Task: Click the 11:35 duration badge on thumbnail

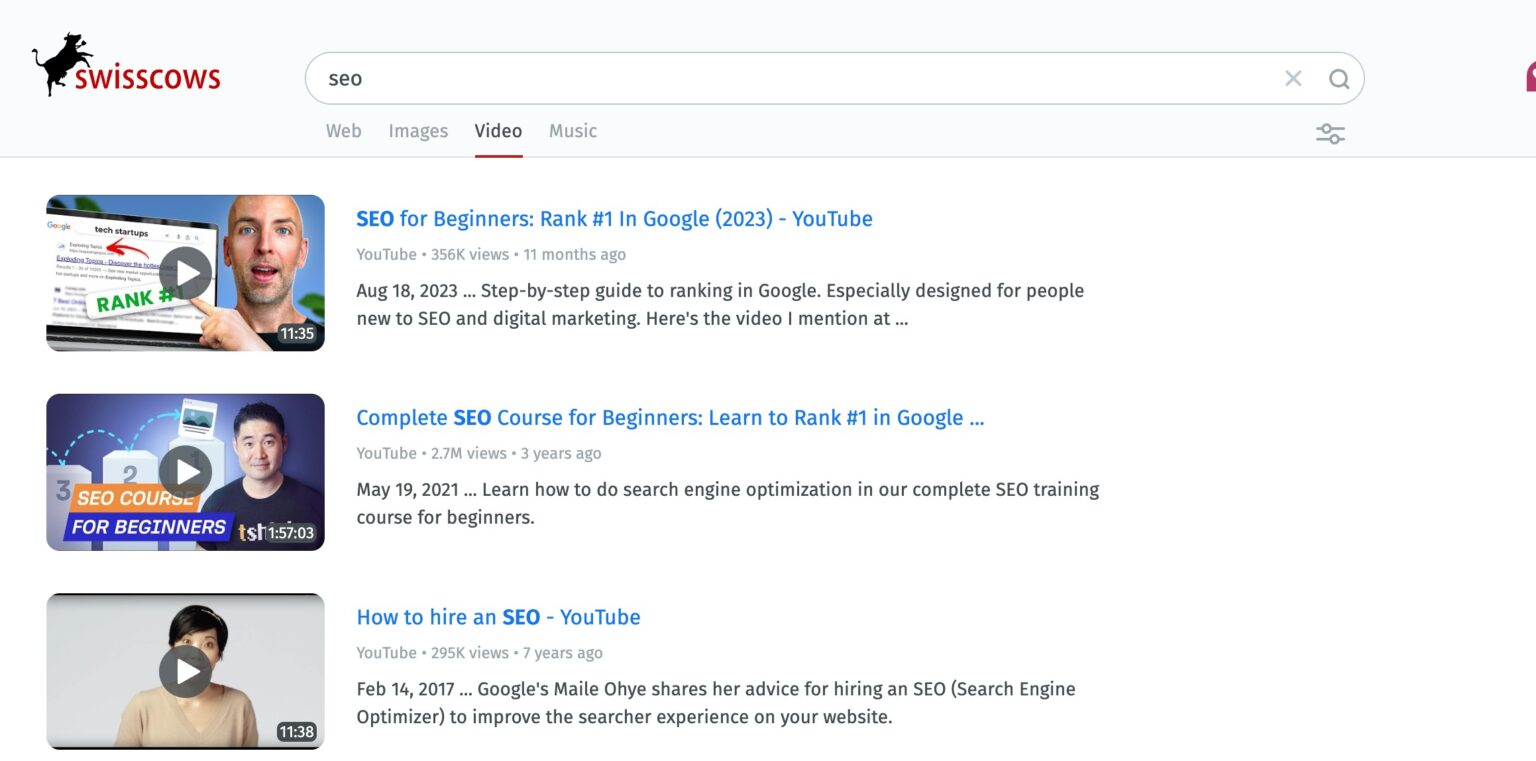Action: pyautogui.click(x=297, y=334)
